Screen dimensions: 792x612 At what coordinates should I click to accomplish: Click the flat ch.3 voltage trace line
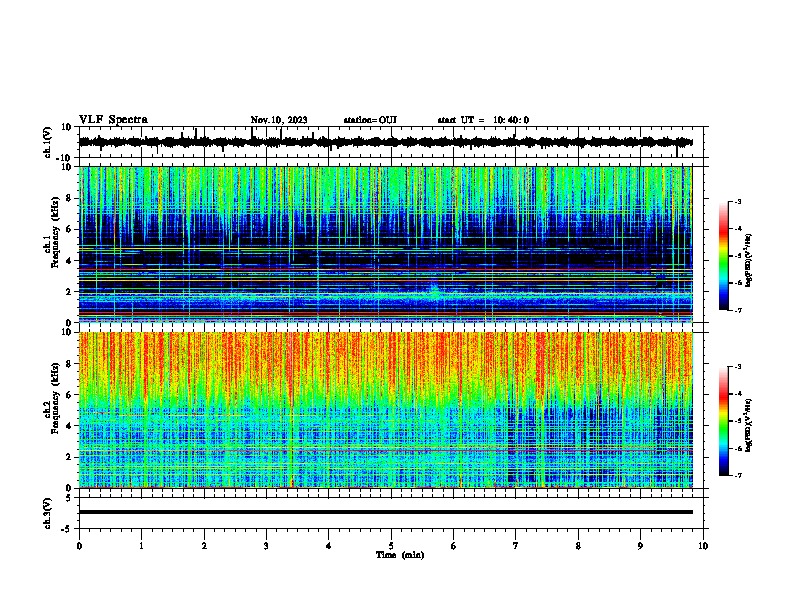coord(385,512)
